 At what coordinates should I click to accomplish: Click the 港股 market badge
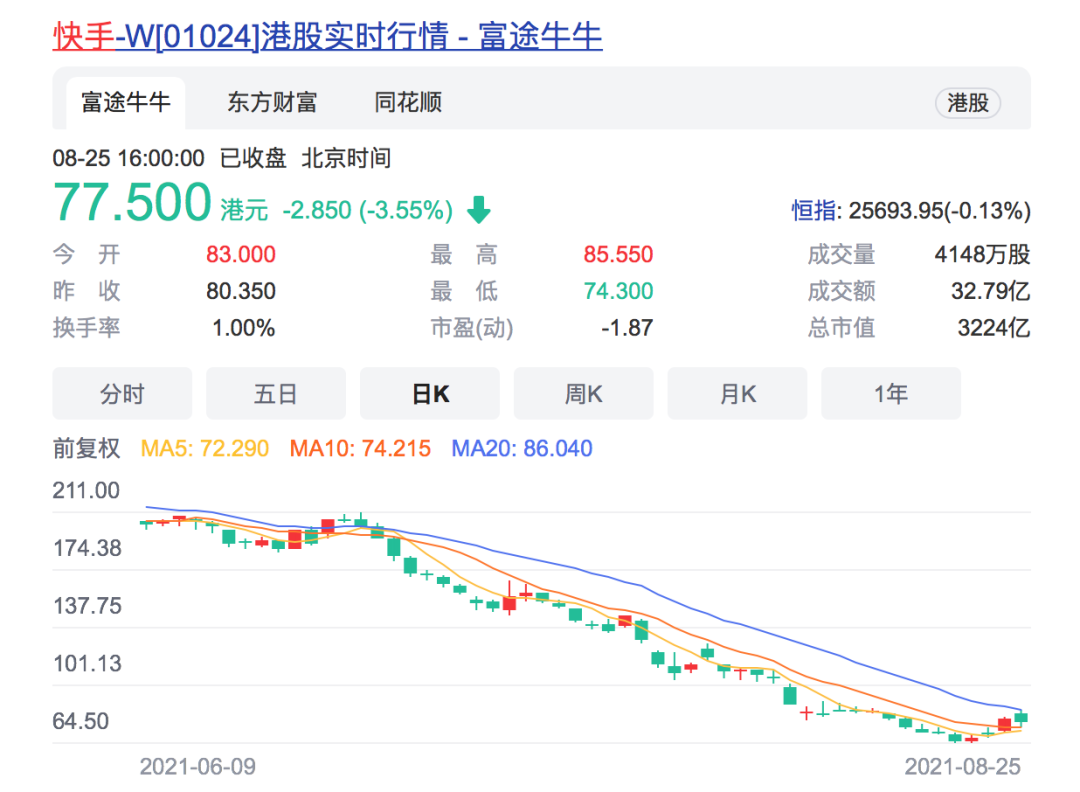coord(967,103)
